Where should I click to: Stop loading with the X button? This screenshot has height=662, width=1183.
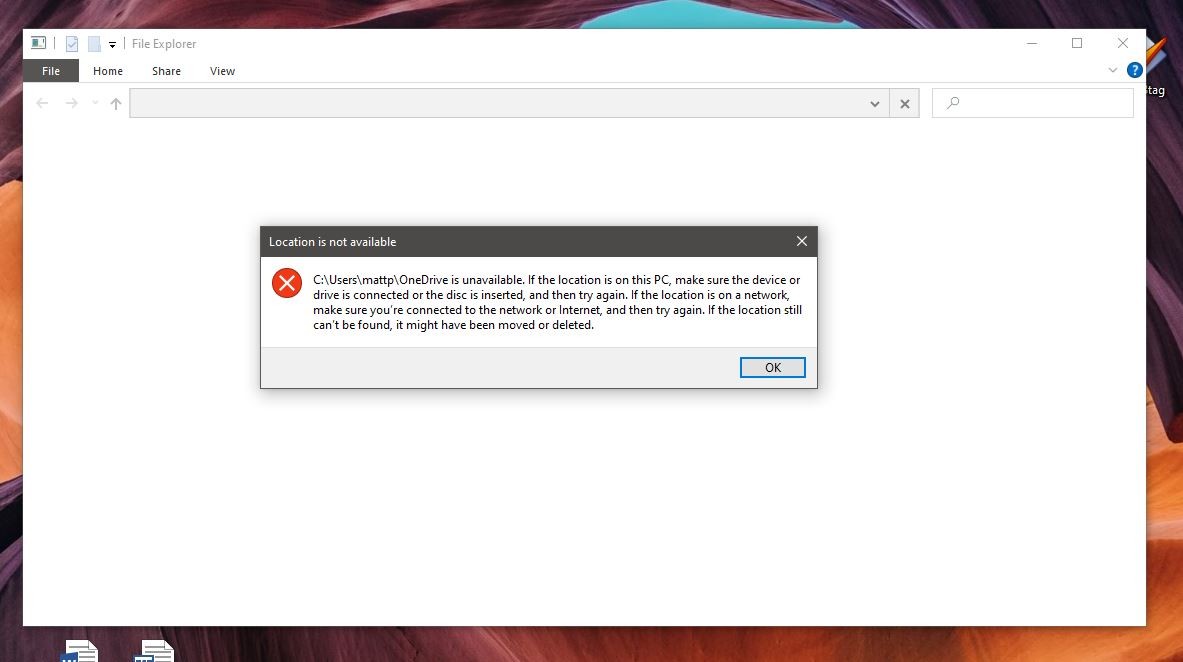coord(905,103)
